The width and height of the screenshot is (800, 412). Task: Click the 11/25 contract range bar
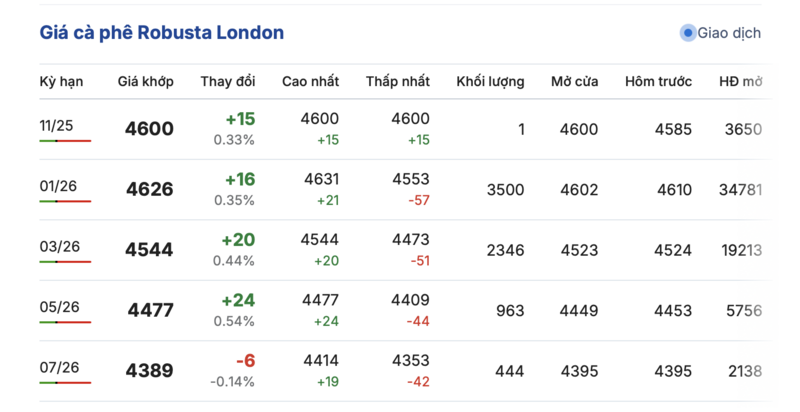[x=65, y=141]
